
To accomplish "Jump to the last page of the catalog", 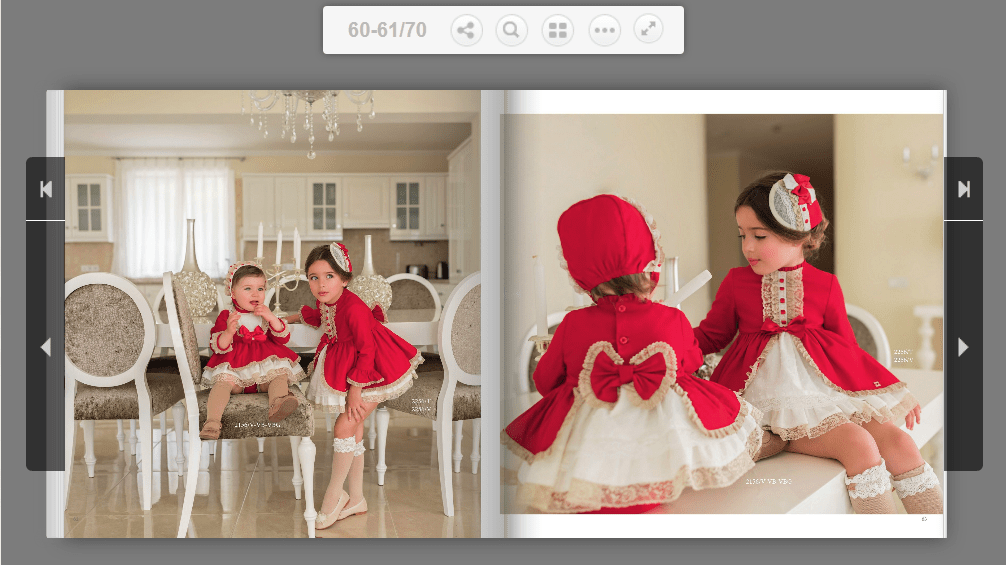I will tap(963, 189).
